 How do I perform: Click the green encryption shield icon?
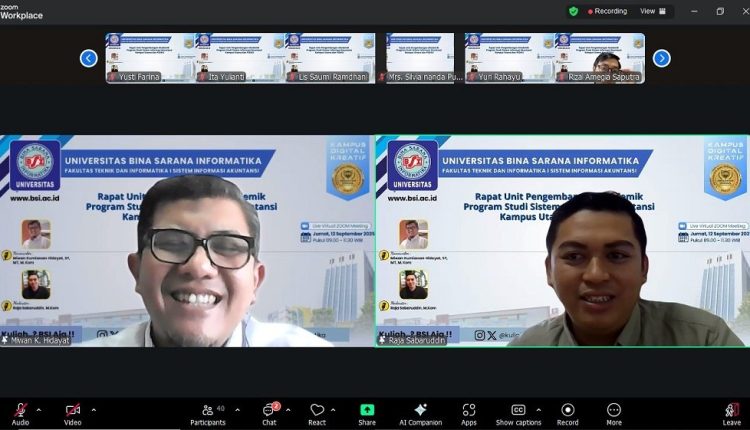coord(574,11)
